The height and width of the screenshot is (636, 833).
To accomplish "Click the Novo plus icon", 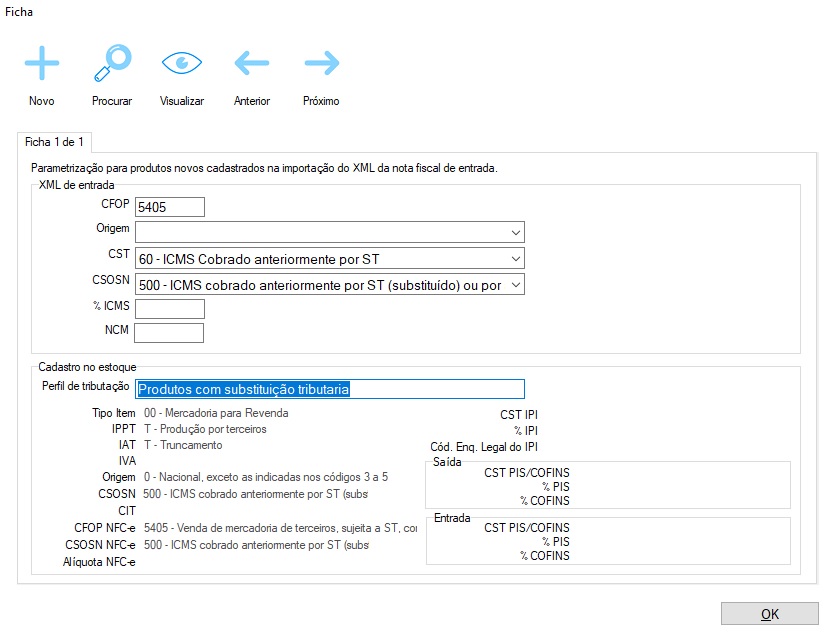I will click(x=42, y=64).
